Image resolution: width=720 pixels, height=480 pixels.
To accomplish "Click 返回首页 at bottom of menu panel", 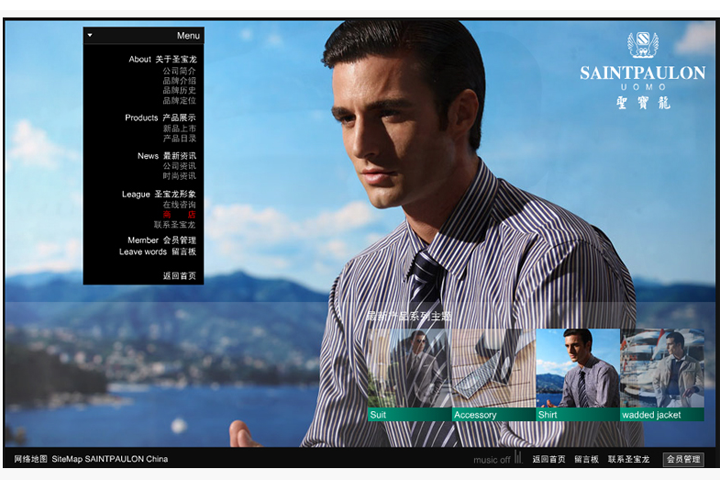I will tap(179, 276).
